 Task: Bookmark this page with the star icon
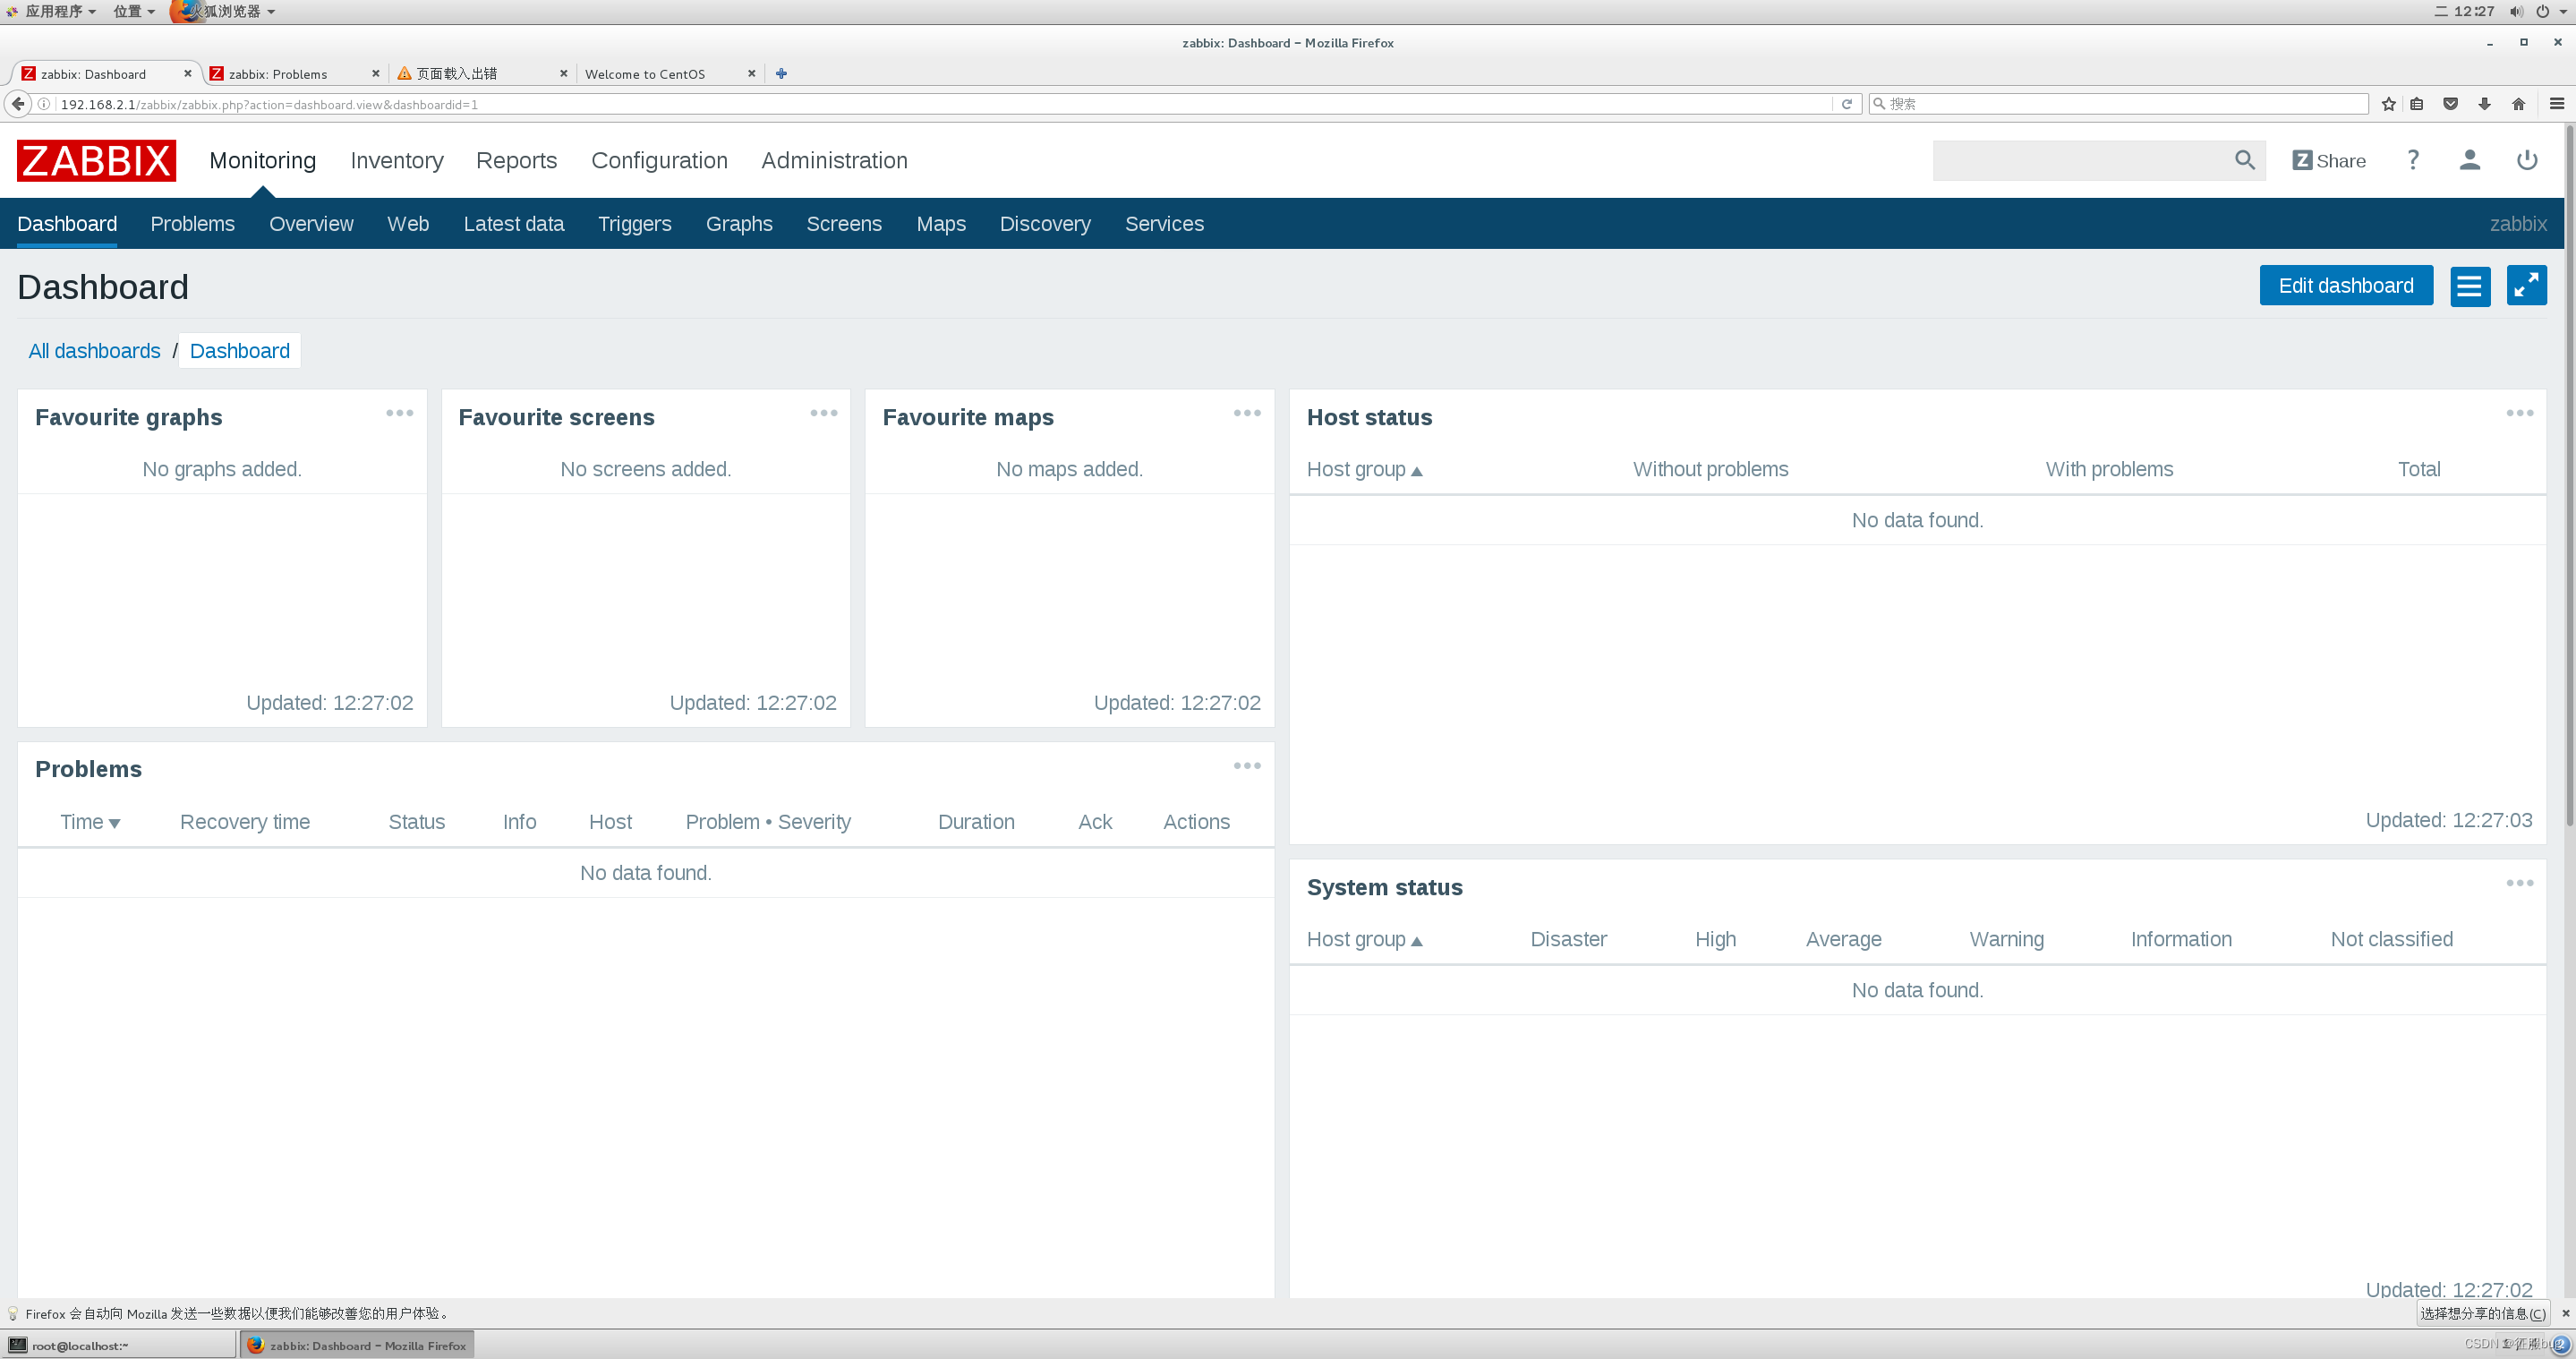2388,104
